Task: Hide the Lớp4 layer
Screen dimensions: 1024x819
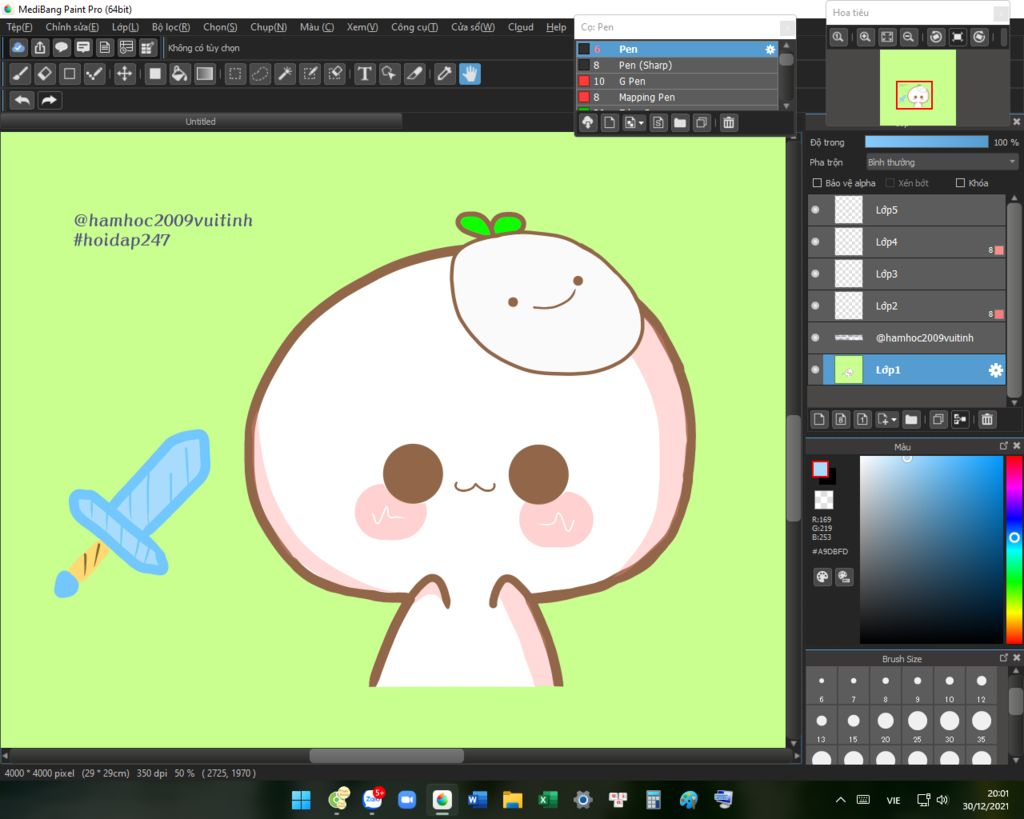Action: pyautogui.click(x=815, y=242)
